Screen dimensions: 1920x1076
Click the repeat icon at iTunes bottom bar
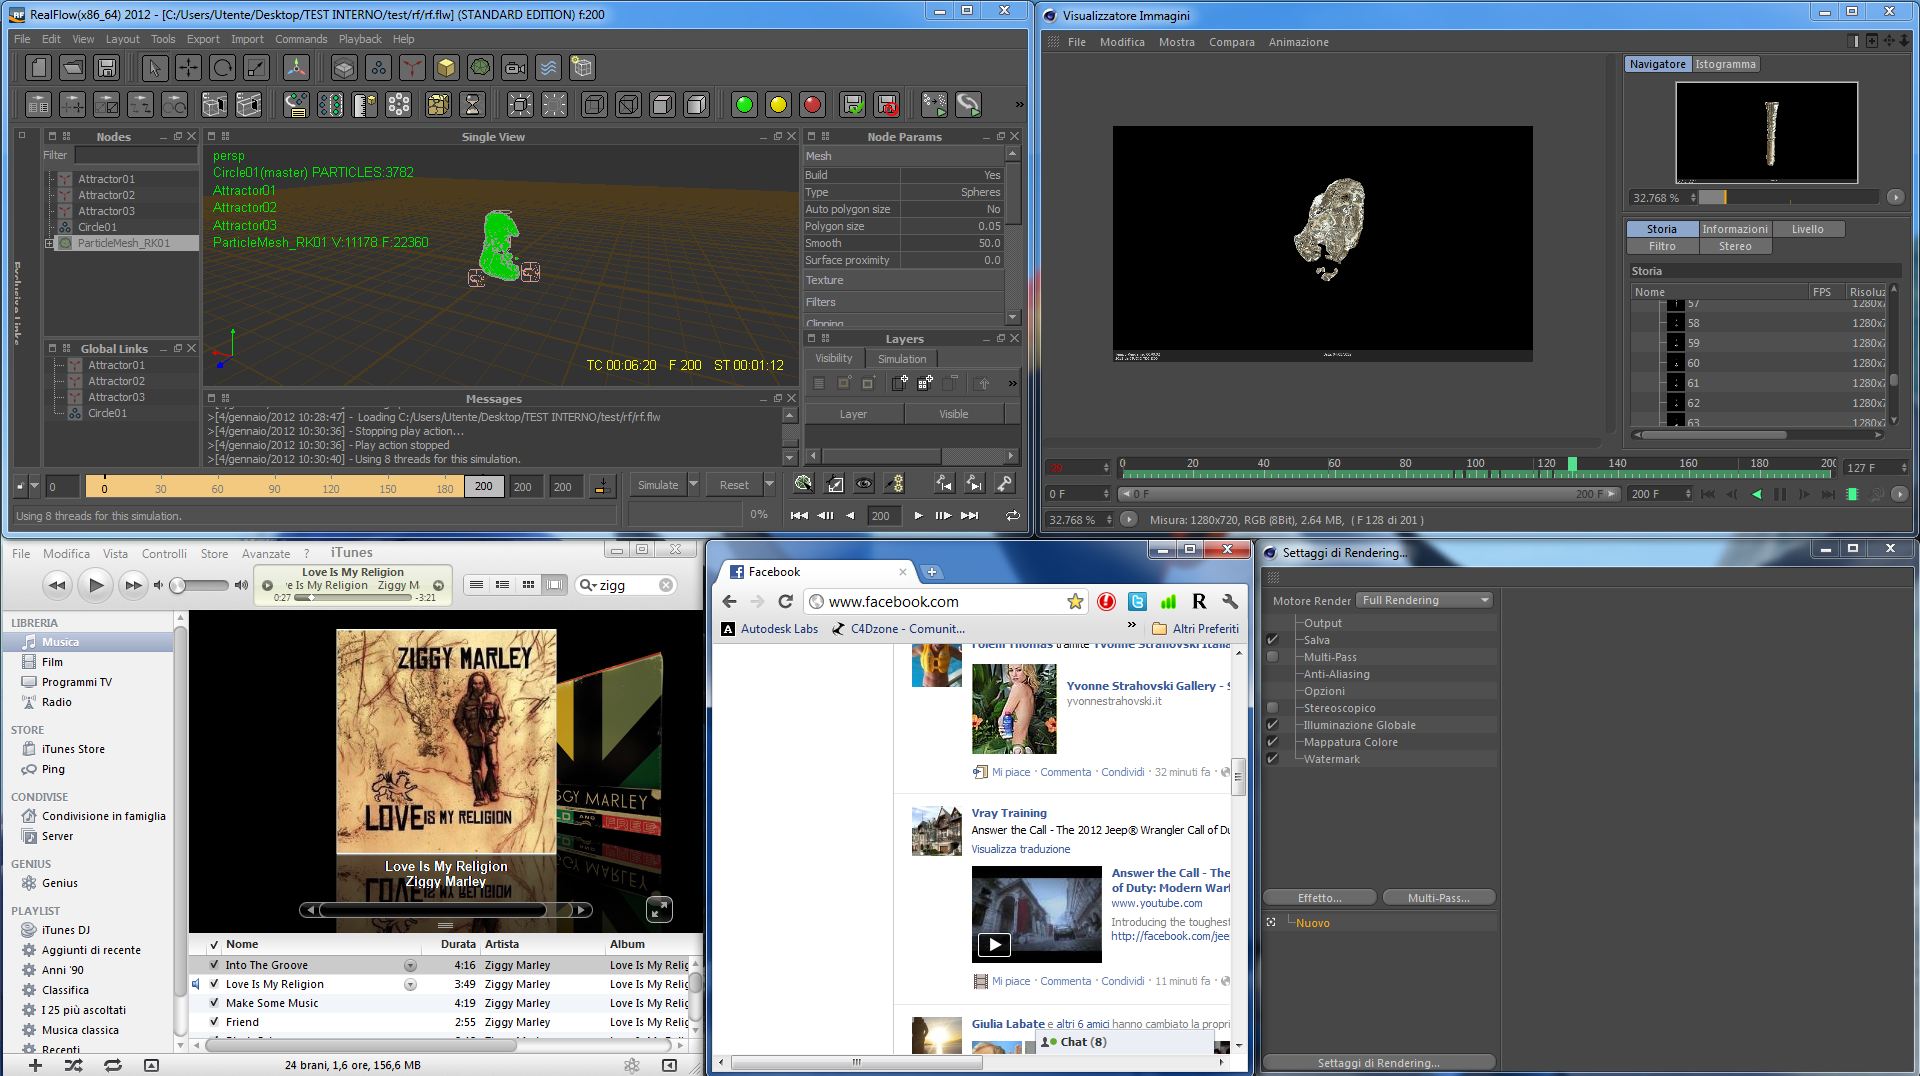pos(112,1066)
